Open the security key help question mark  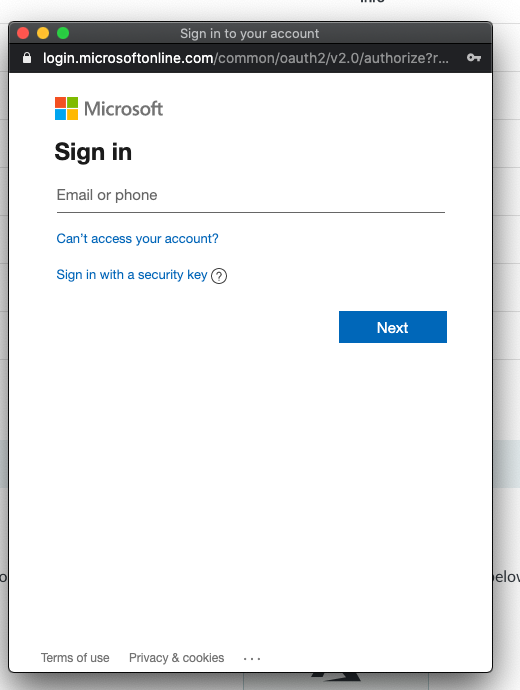coord(219,276)
